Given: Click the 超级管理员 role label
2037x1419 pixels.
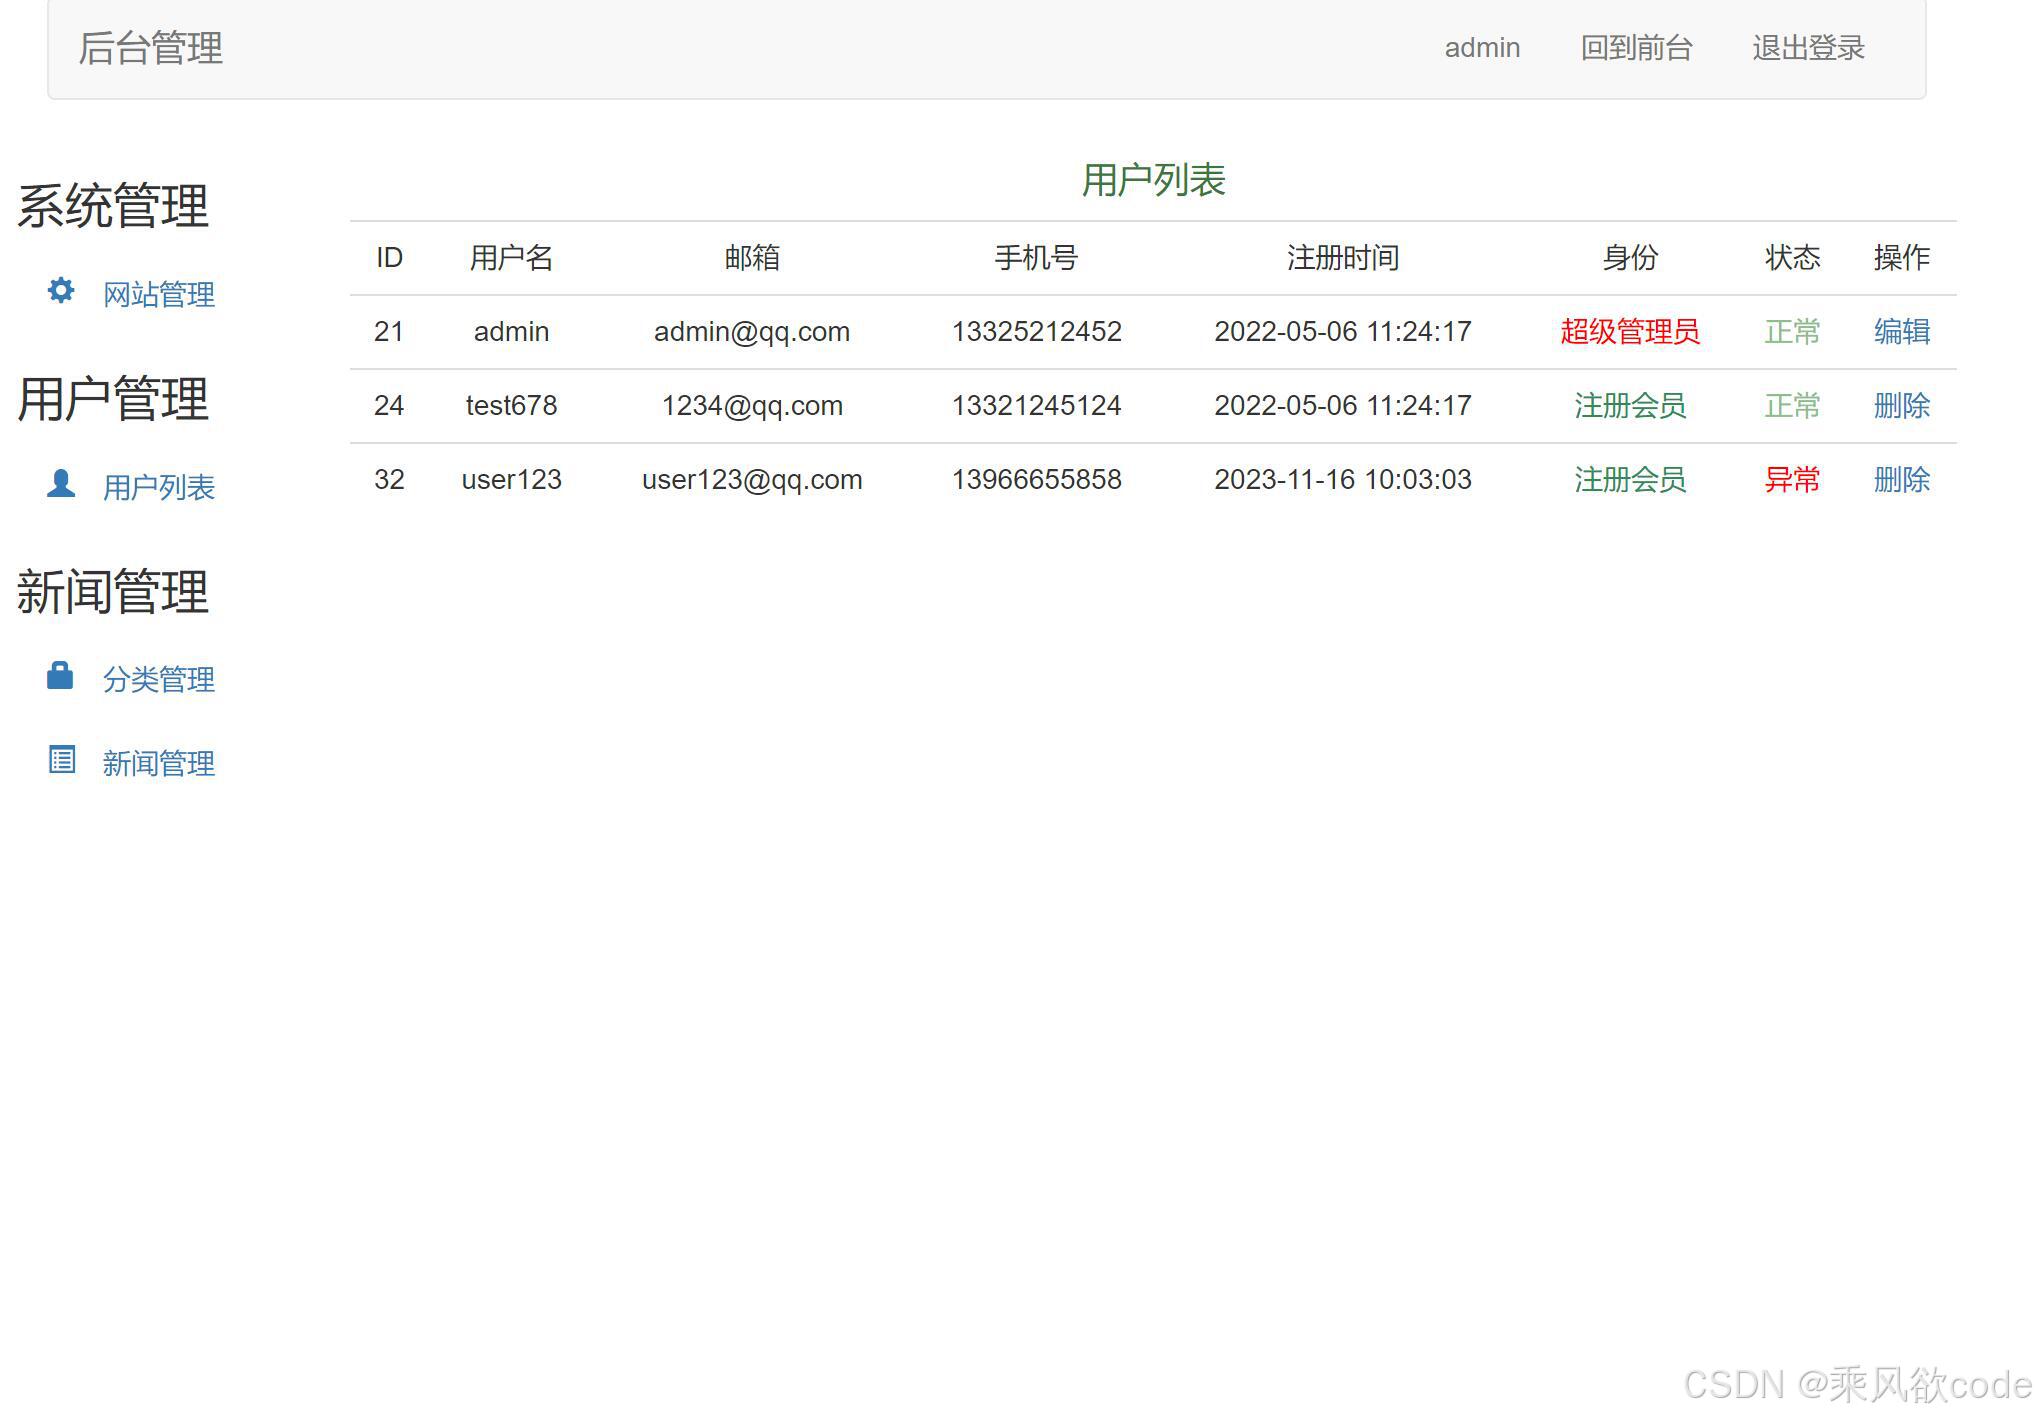Looking at the screenshot, I should coord(1629,332).
